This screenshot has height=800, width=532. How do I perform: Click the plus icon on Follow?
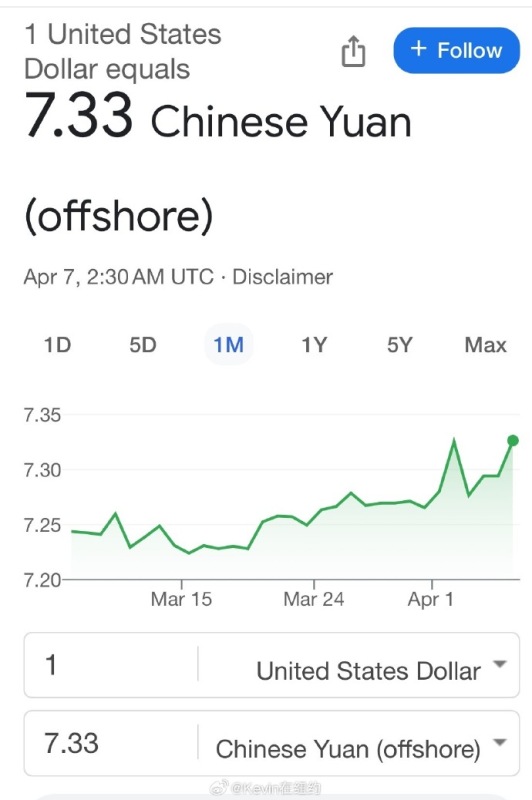tap(418, 48)
